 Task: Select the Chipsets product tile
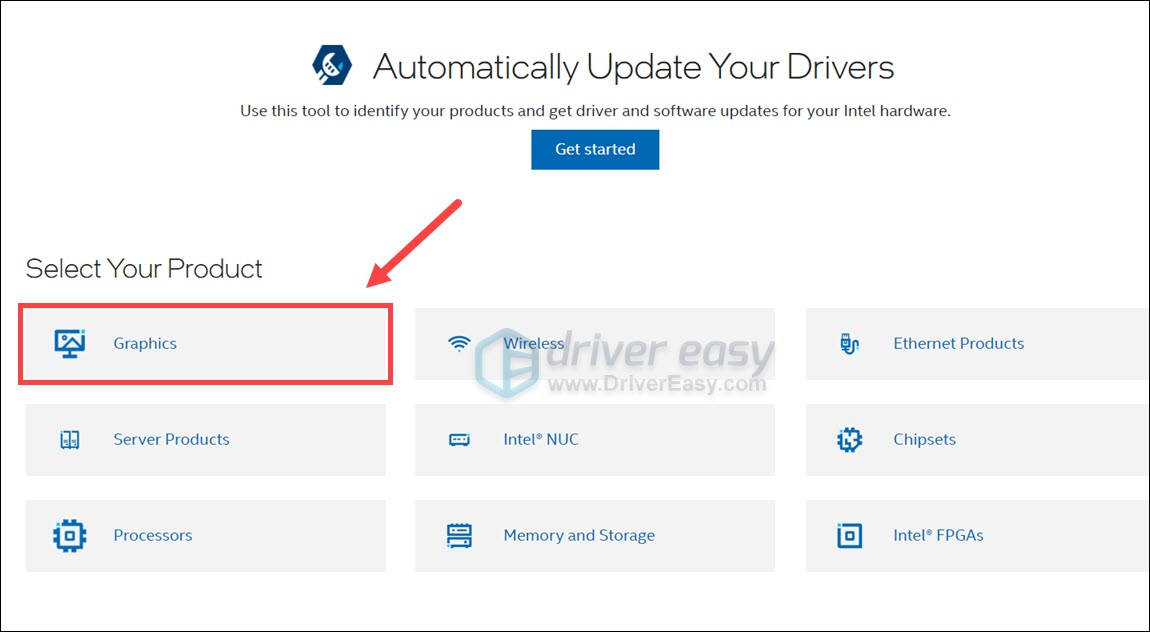pyautogui.click(x=975, y=439)
